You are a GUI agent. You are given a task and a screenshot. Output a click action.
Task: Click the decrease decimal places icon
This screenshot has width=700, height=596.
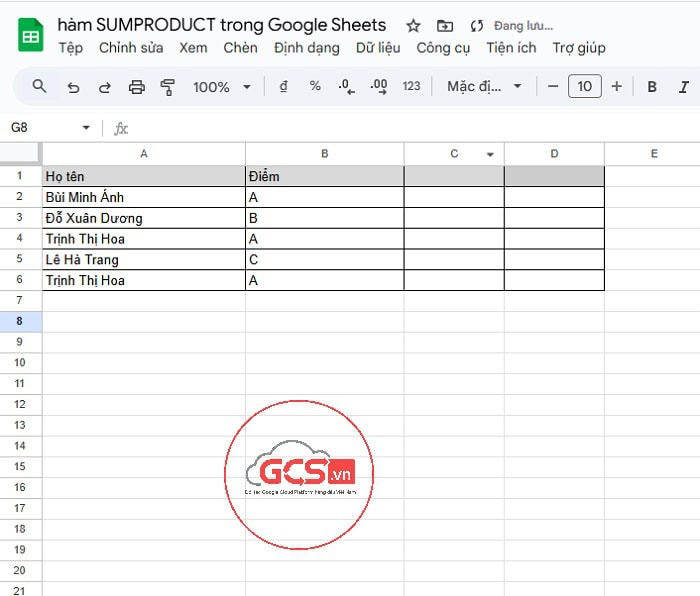point(346,87)
